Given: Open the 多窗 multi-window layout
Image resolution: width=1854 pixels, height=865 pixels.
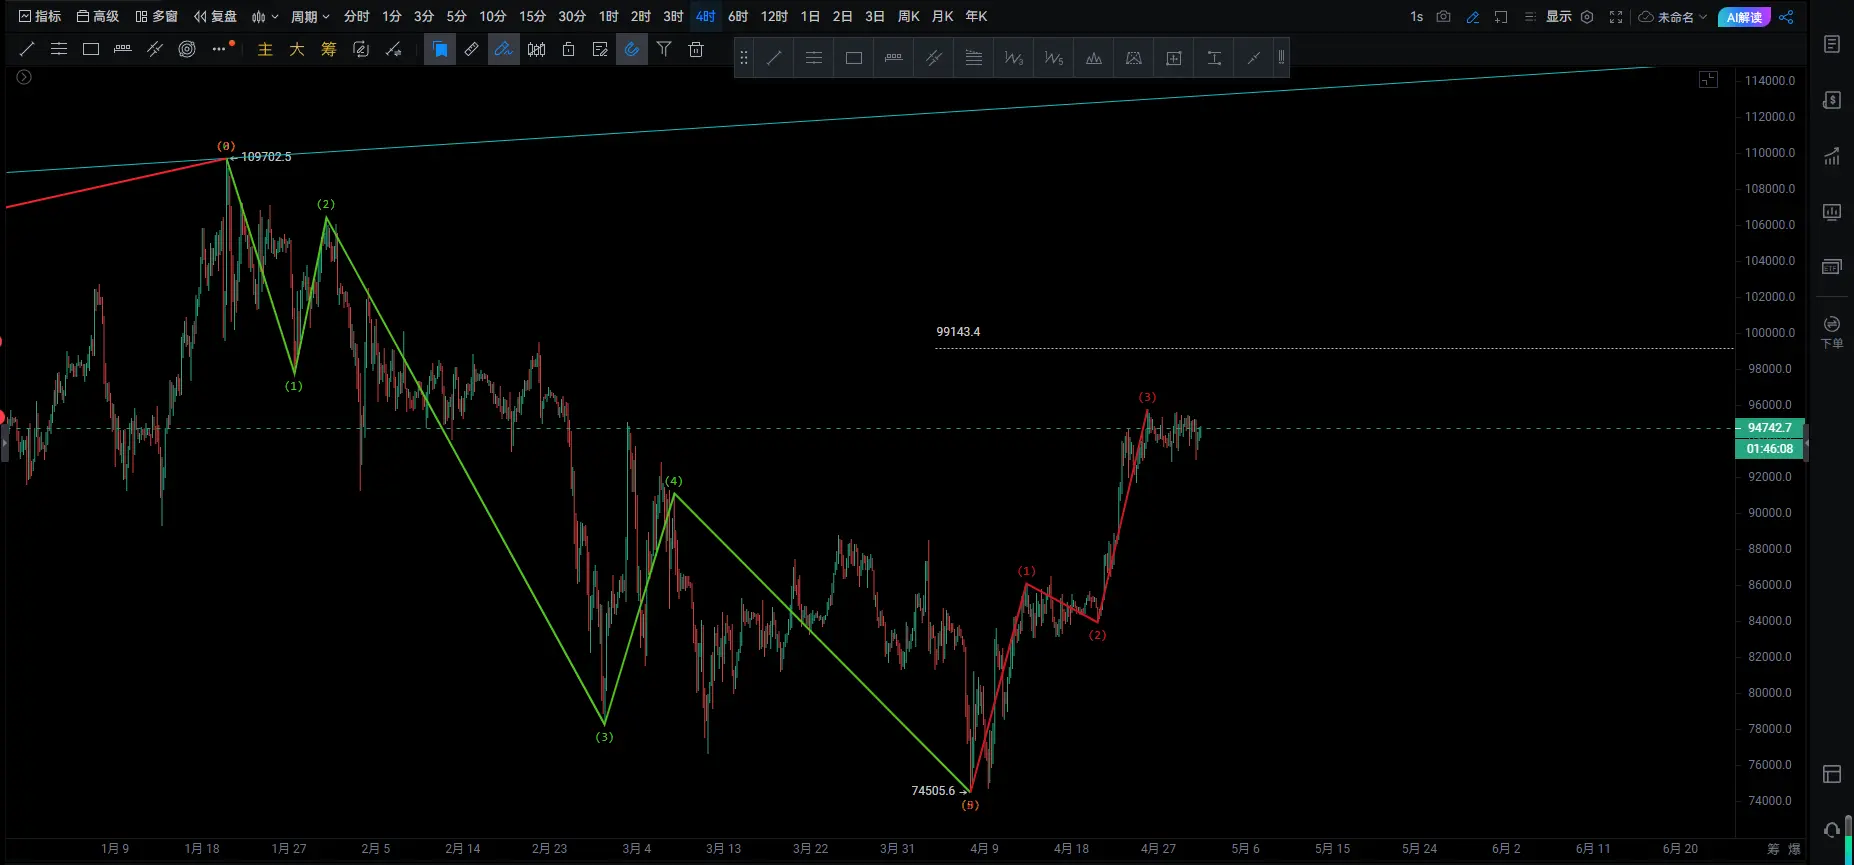Looking at the screenshot, I should click(157, 16).
